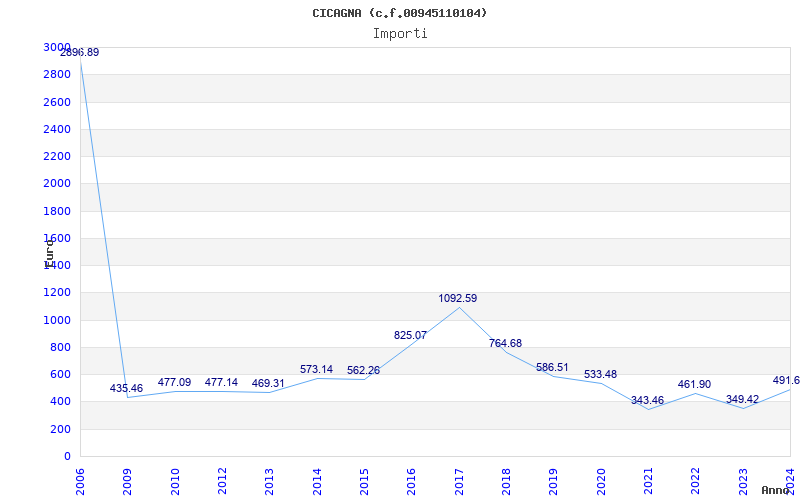Click the 2800 y-axis tick label
This screenshot has height=500, width=800.
pyautogui.click(x=57, y=75)
